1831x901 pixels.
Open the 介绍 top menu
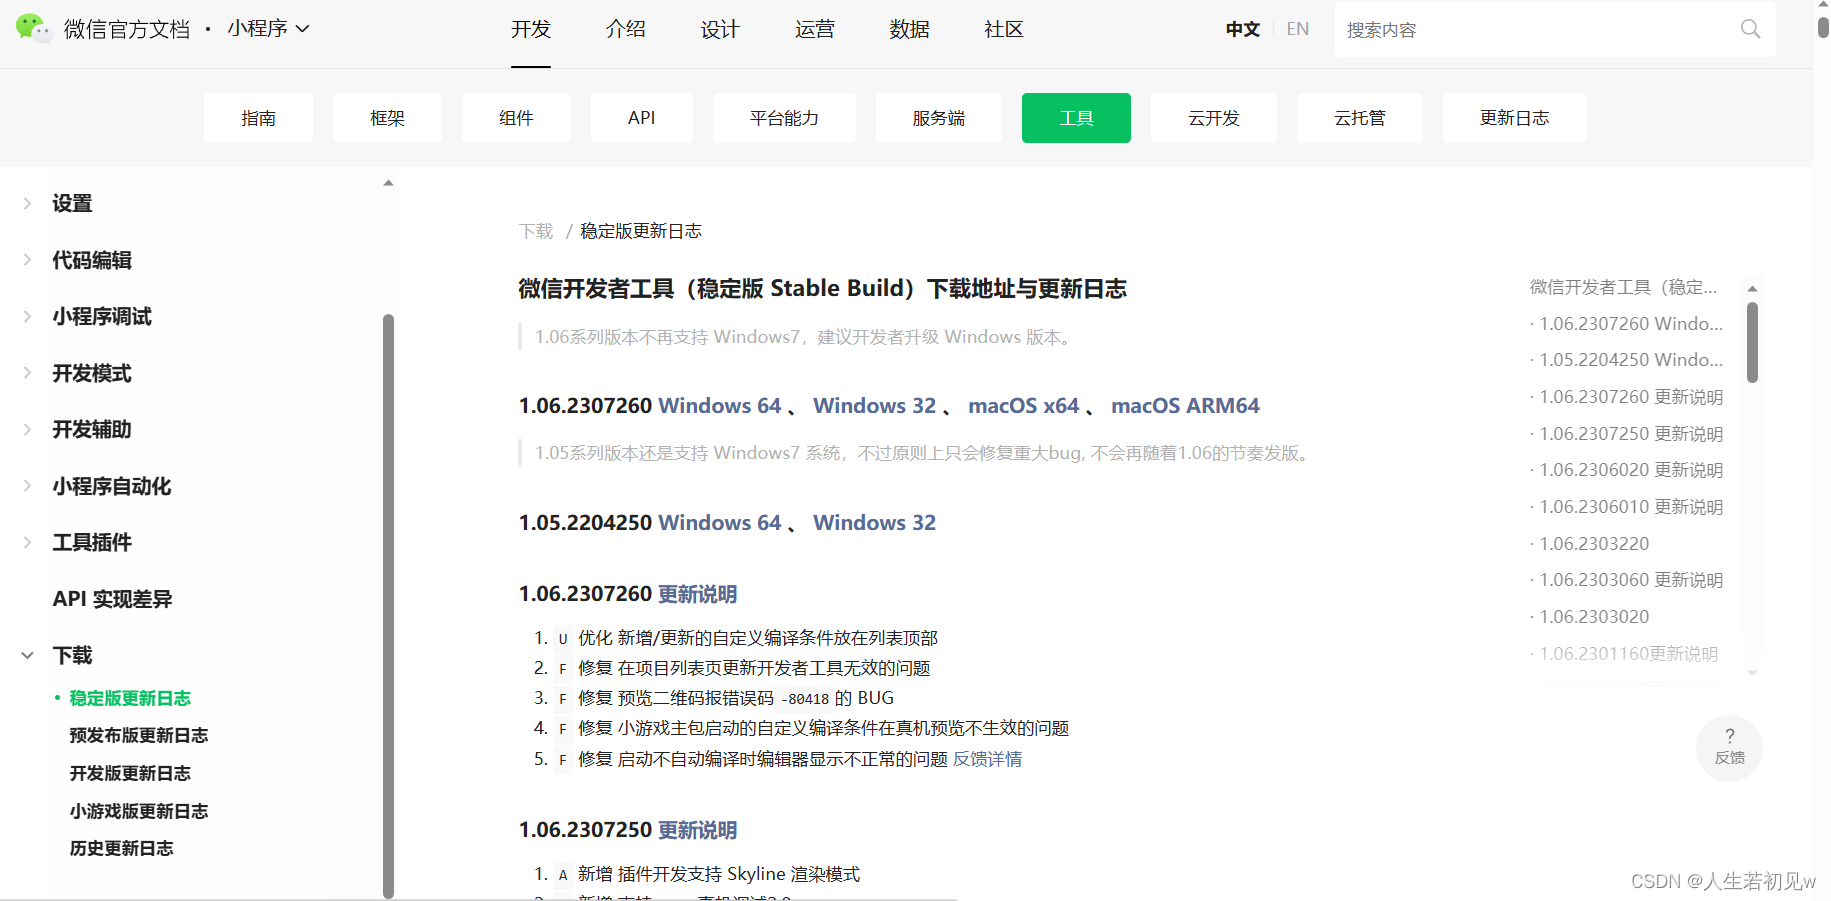tap(626, 29)
